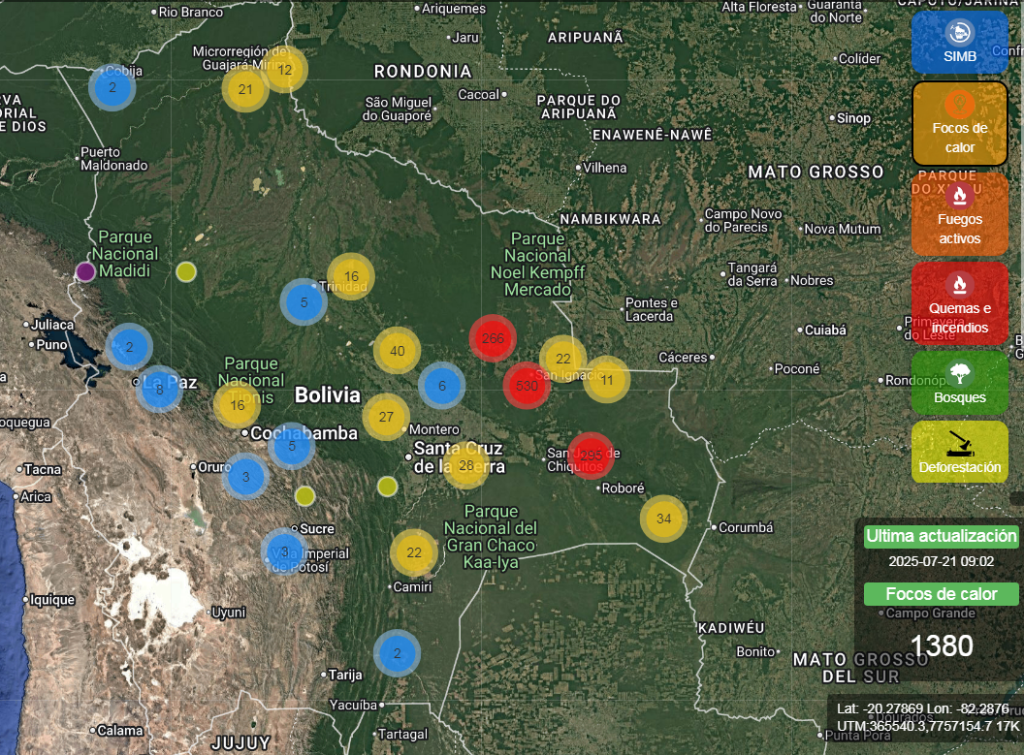Click the Ultima actualización label

[x=941, y=536]
